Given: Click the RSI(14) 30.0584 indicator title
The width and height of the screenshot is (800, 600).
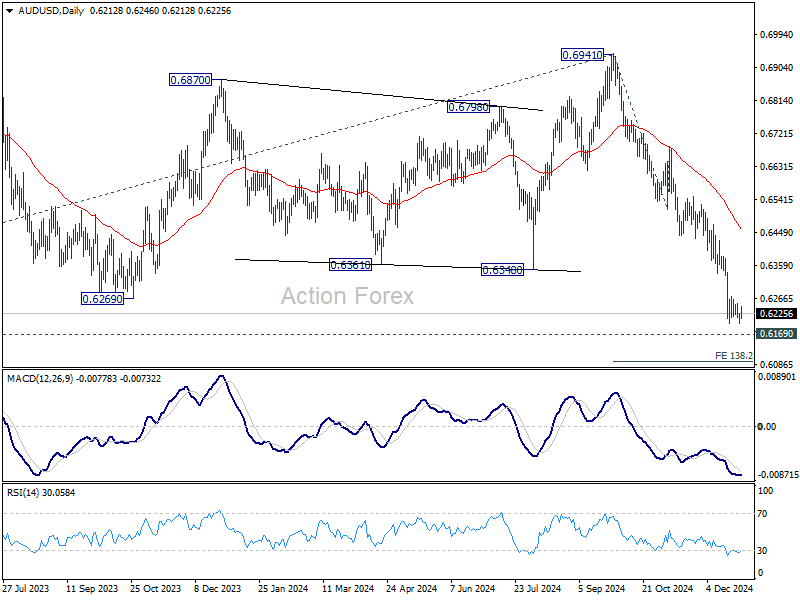Looking at the screenshot, I should click(x=41, y=492).
